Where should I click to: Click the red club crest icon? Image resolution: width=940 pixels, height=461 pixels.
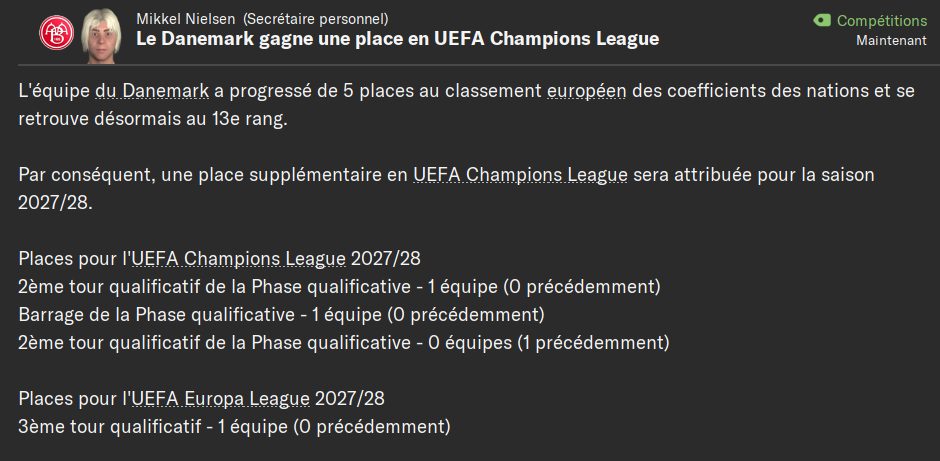[x=57, y=31]
